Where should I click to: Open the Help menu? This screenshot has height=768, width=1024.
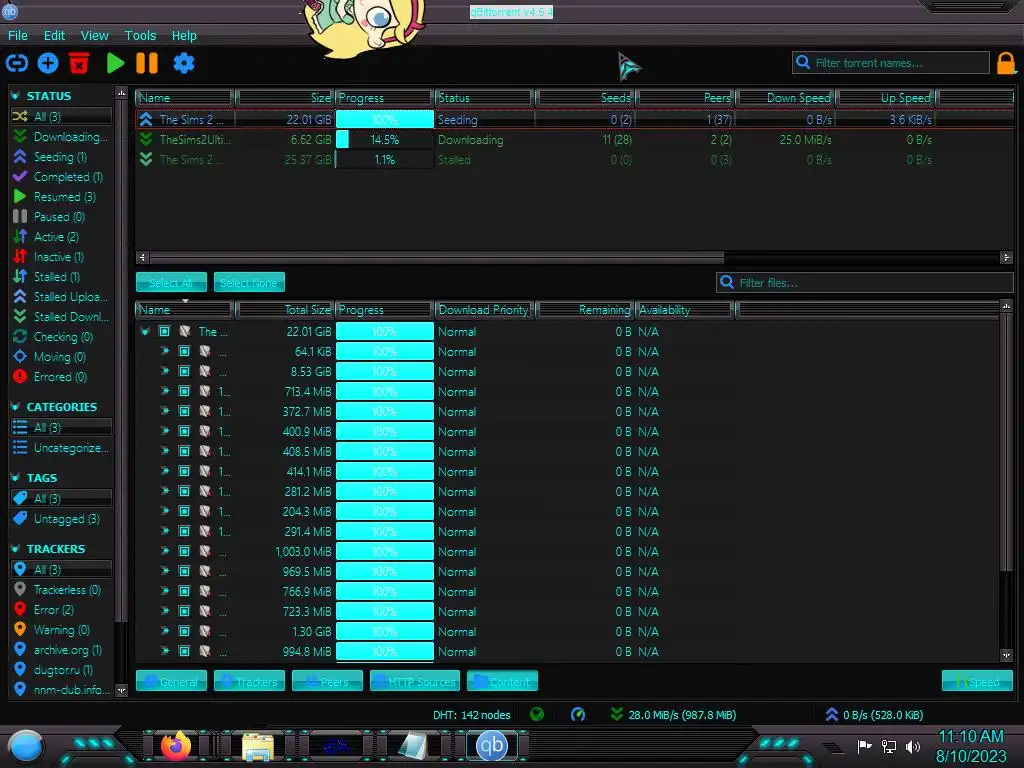pos(184,35)
